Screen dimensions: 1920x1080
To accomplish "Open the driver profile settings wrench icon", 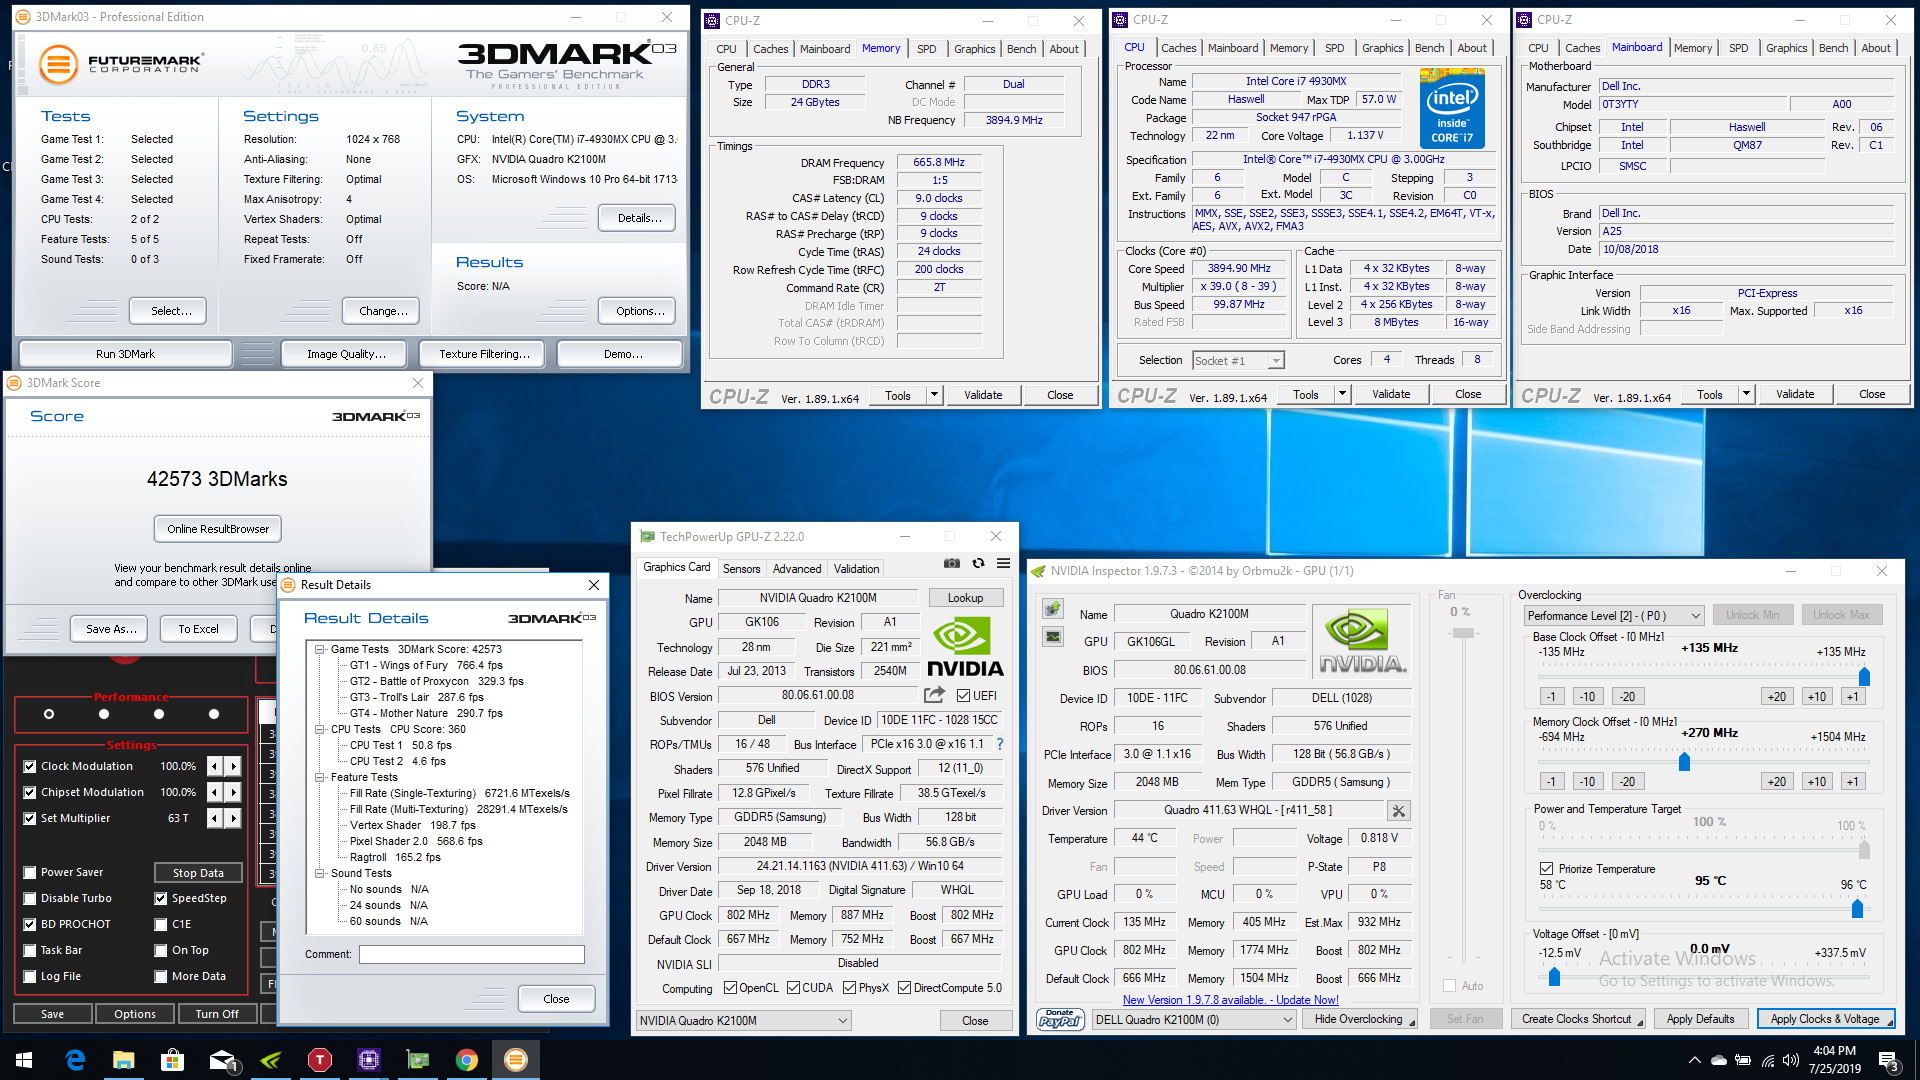I will [x=1399, y=811].
